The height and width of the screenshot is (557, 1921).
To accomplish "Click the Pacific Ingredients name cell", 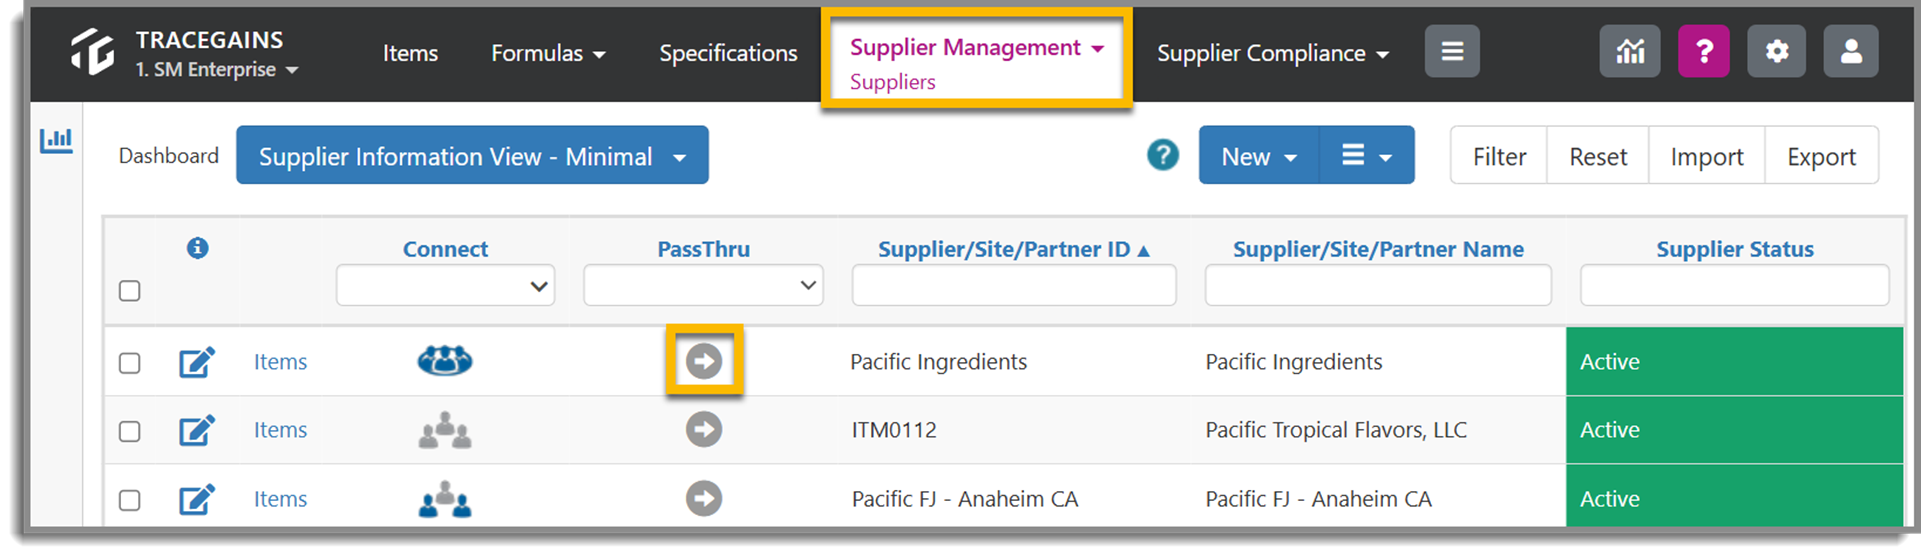I will click(1293, 362).
